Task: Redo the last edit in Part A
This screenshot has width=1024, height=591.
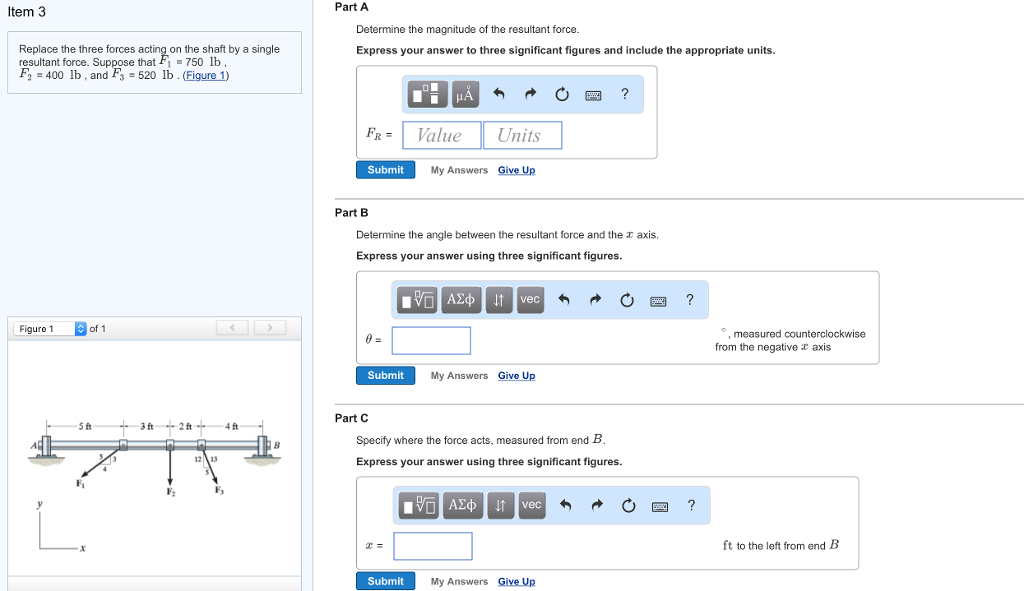Action: (530, 94)
